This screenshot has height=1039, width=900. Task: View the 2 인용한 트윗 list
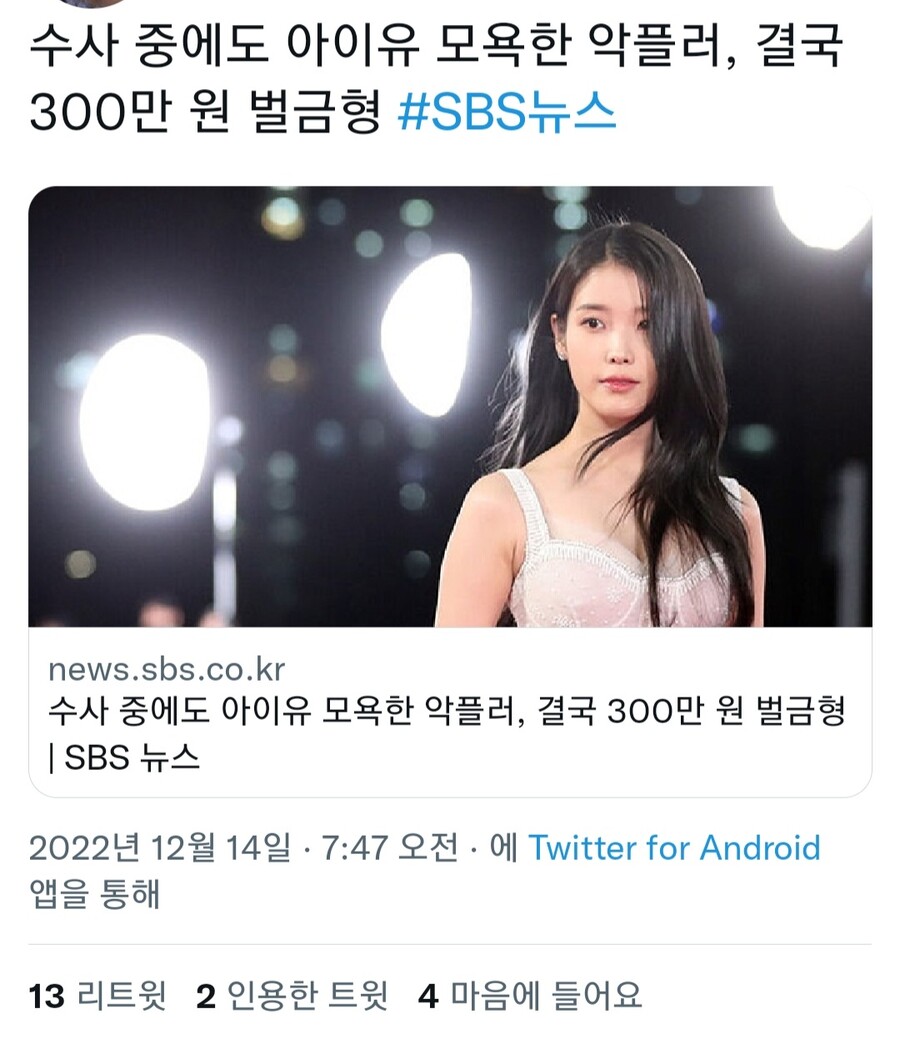[292, 995]
